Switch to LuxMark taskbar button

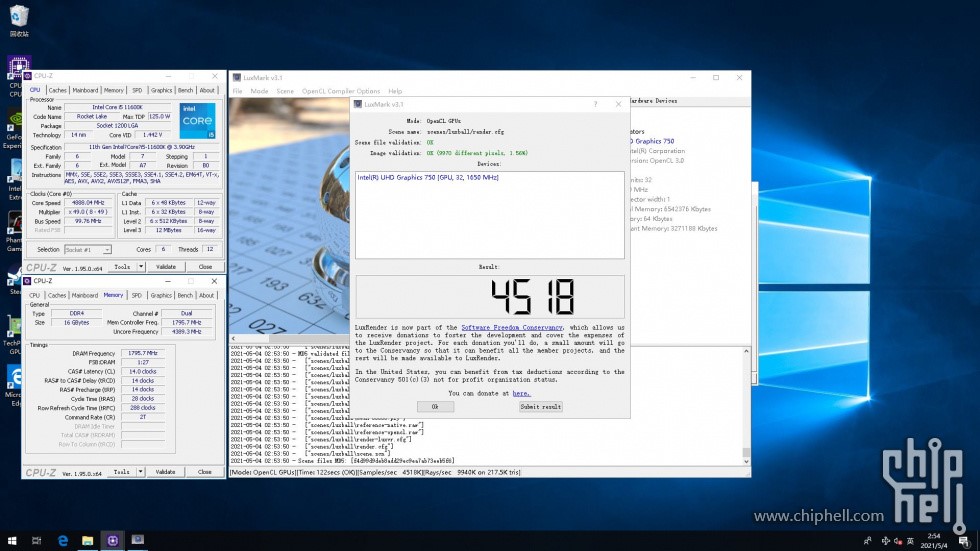pos(138,540)
